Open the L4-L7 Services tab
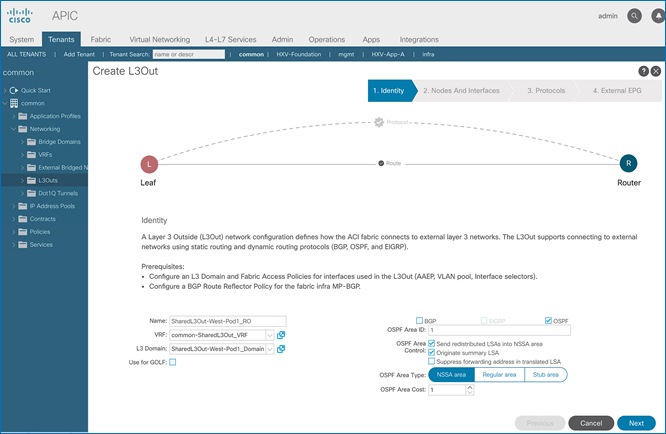 tap(231, 39)
